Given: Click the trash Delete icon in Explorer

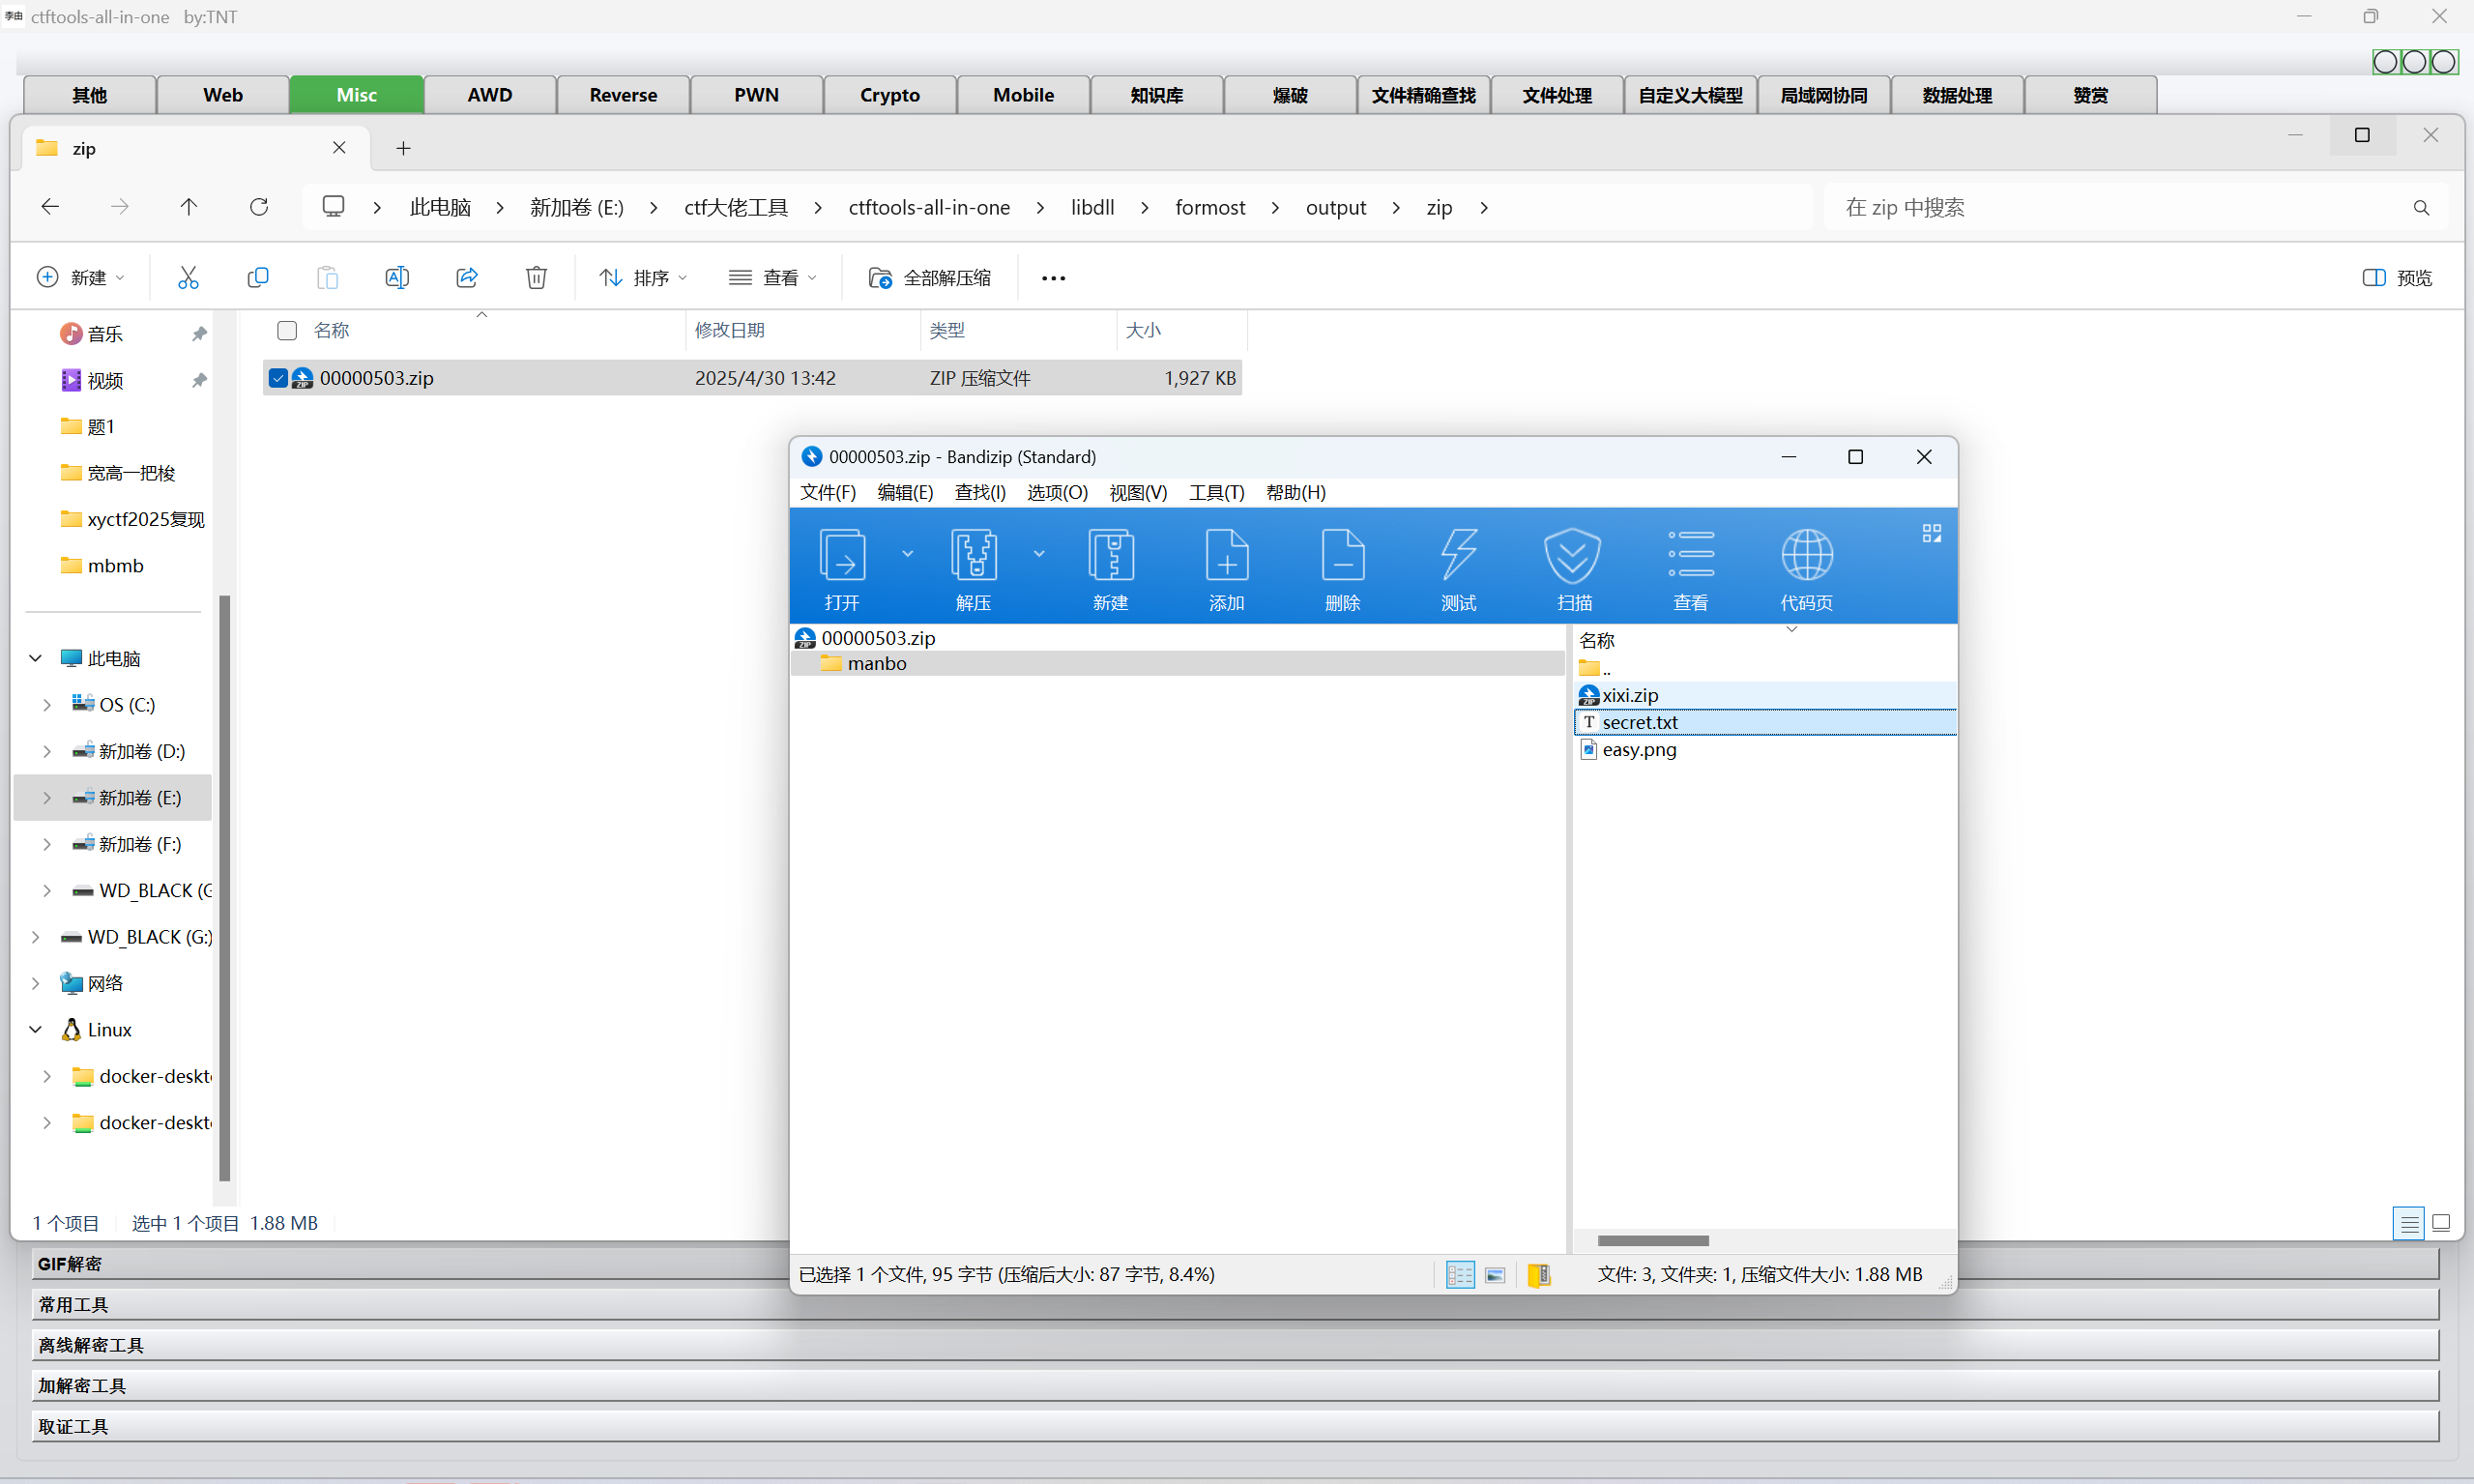Looking at the screenshot, I should pyautogui.click(x=537, y=278).
